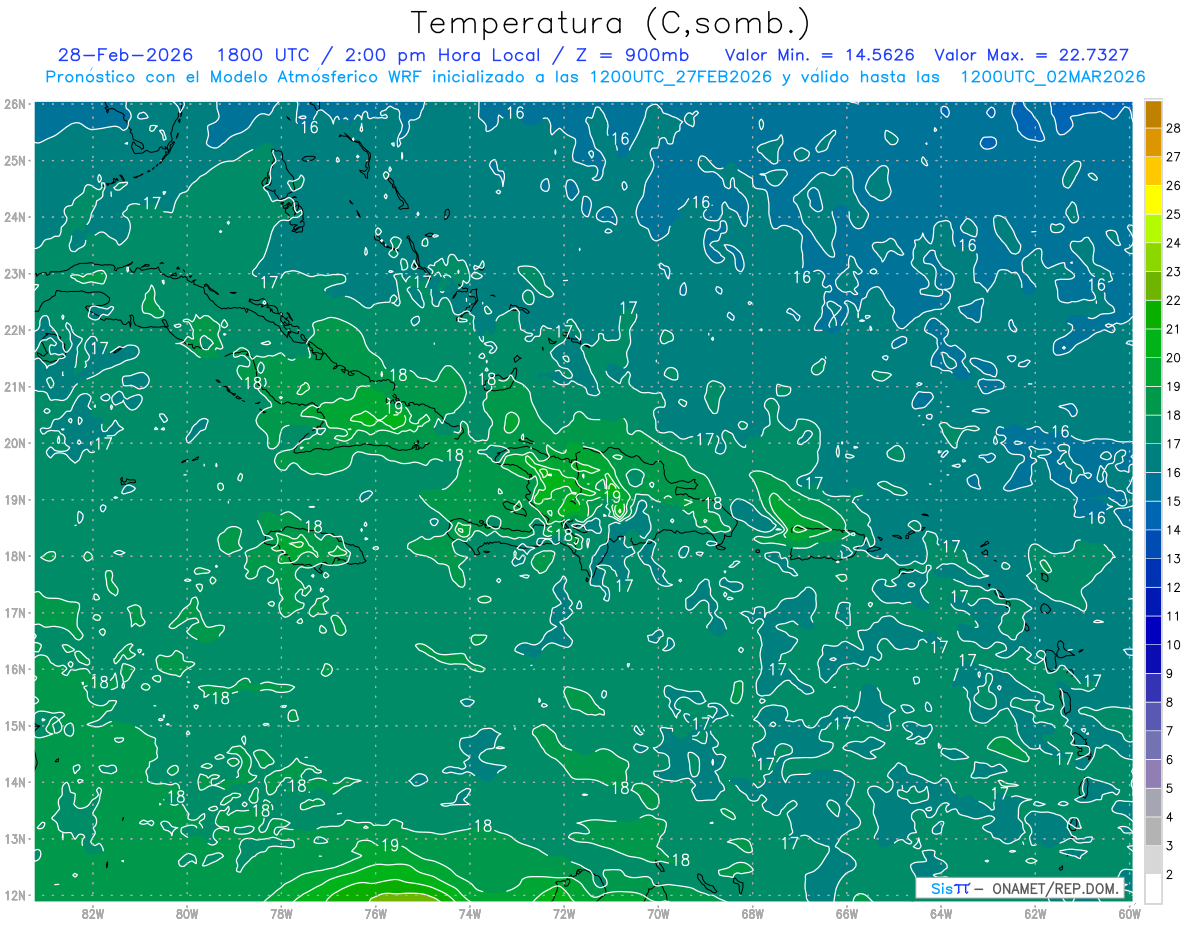Click the '22N' latitude label

tap(14, 330)
